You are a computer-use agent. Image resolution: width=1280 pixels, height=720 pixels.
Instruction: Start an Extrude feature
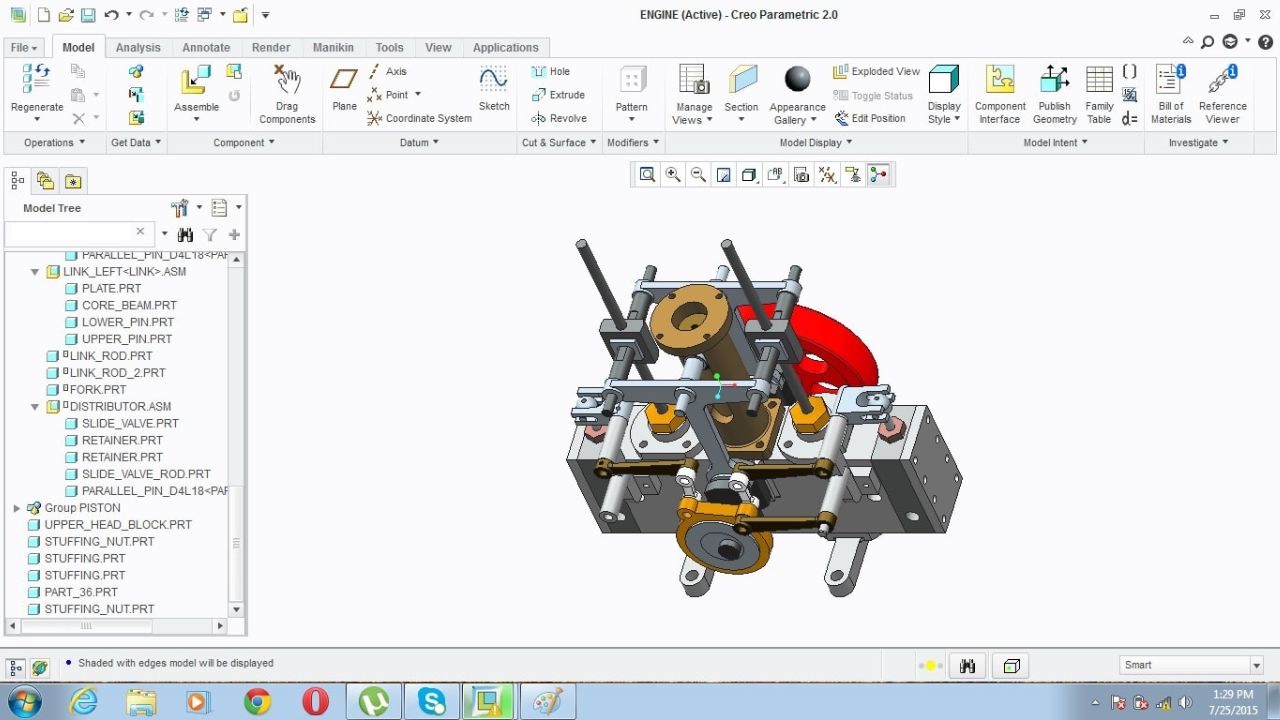tap(559, 94)
